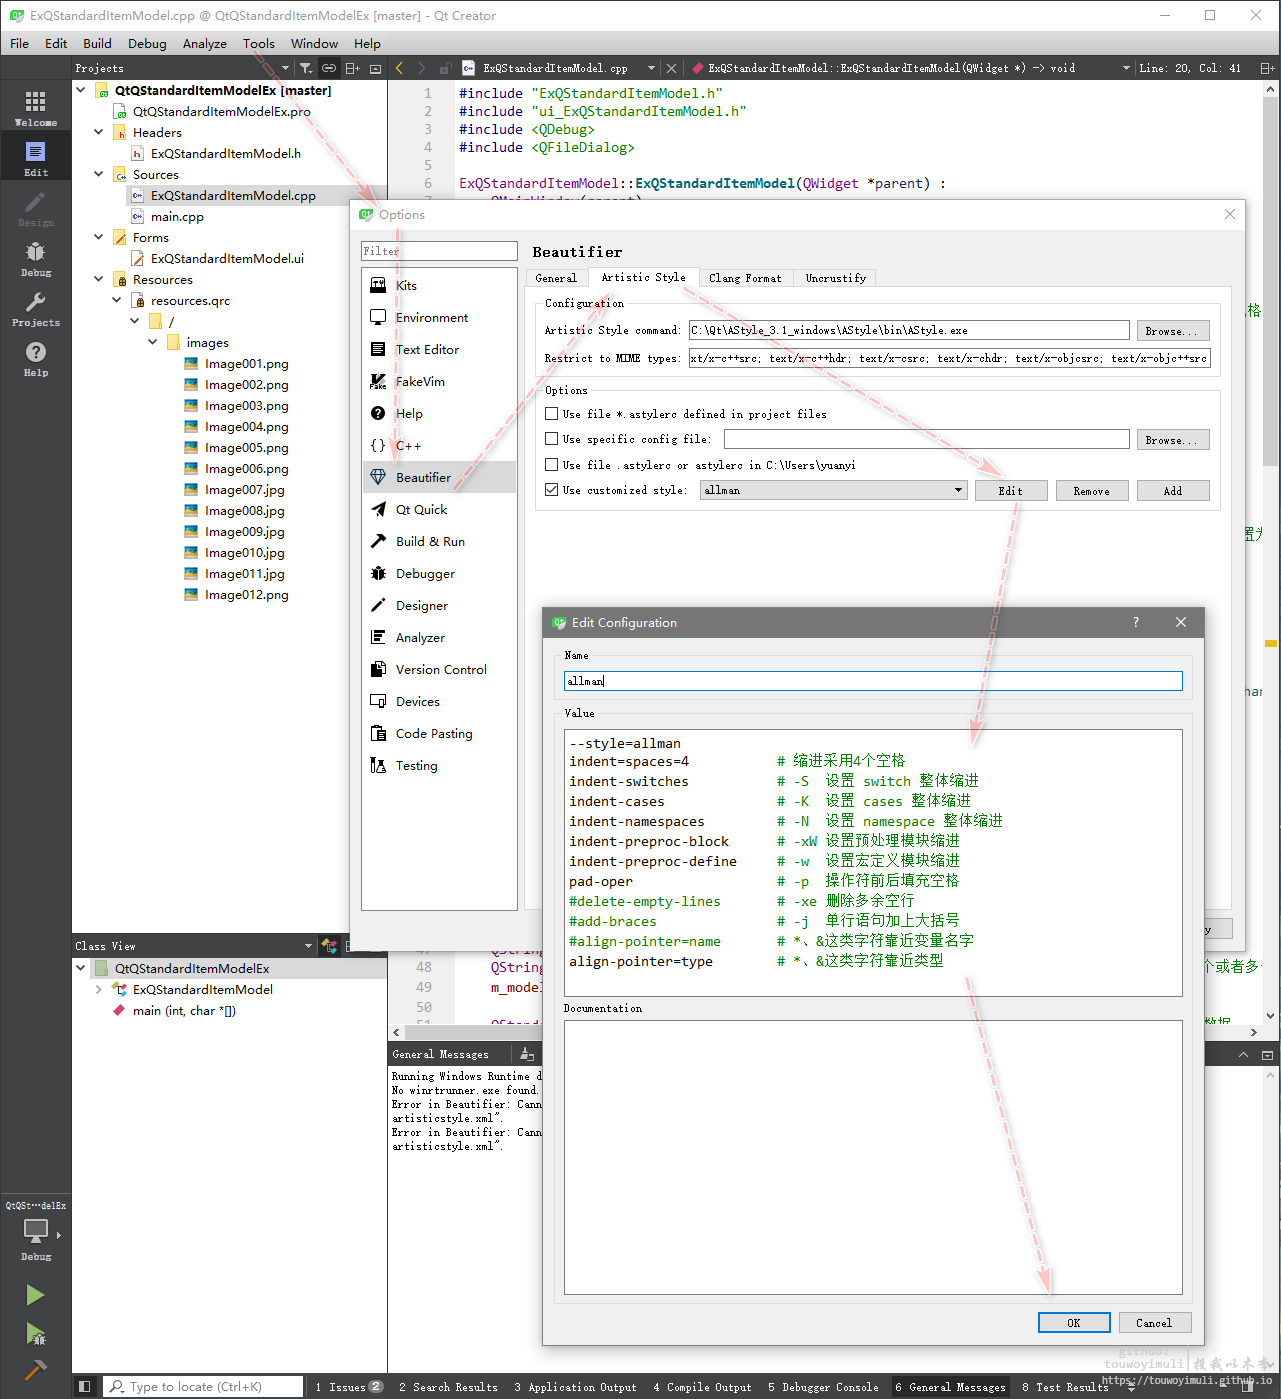Viewport: 1281px width, 1399px height.
Task: Open the Analyze menu
Action: point(204,43)
